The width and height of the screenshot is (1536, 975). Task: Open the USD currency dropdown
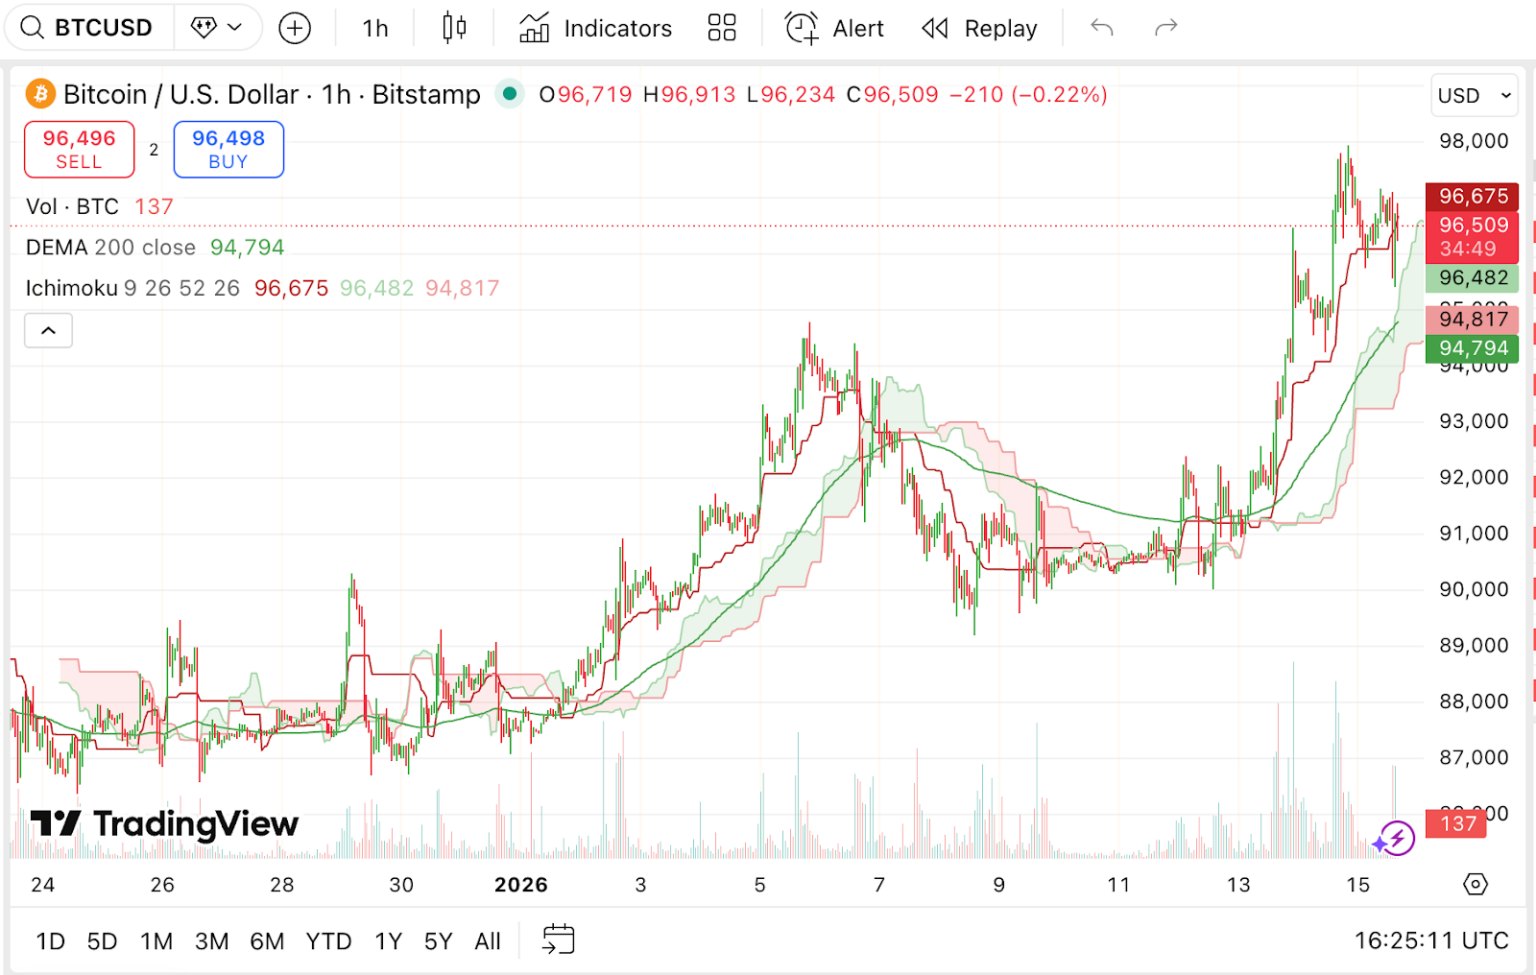(x=1473, y=95)
